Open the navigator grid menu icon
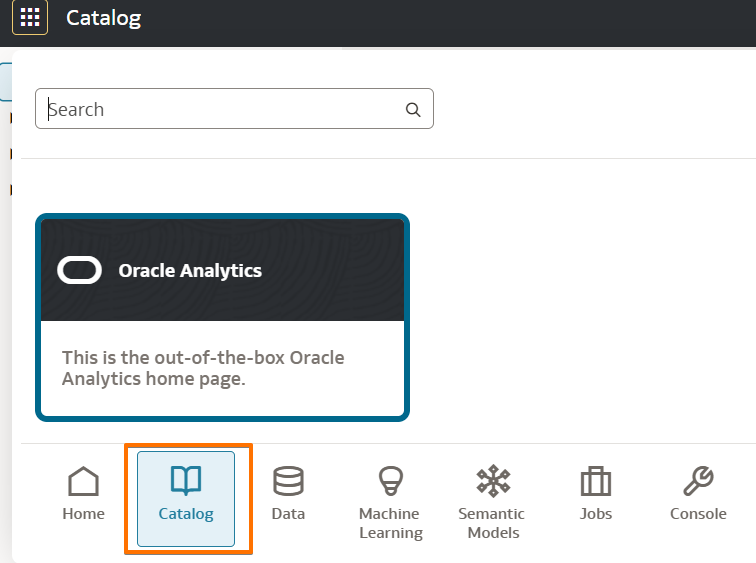The width and height of the screenshot is (756, 563). pos(30,18)
